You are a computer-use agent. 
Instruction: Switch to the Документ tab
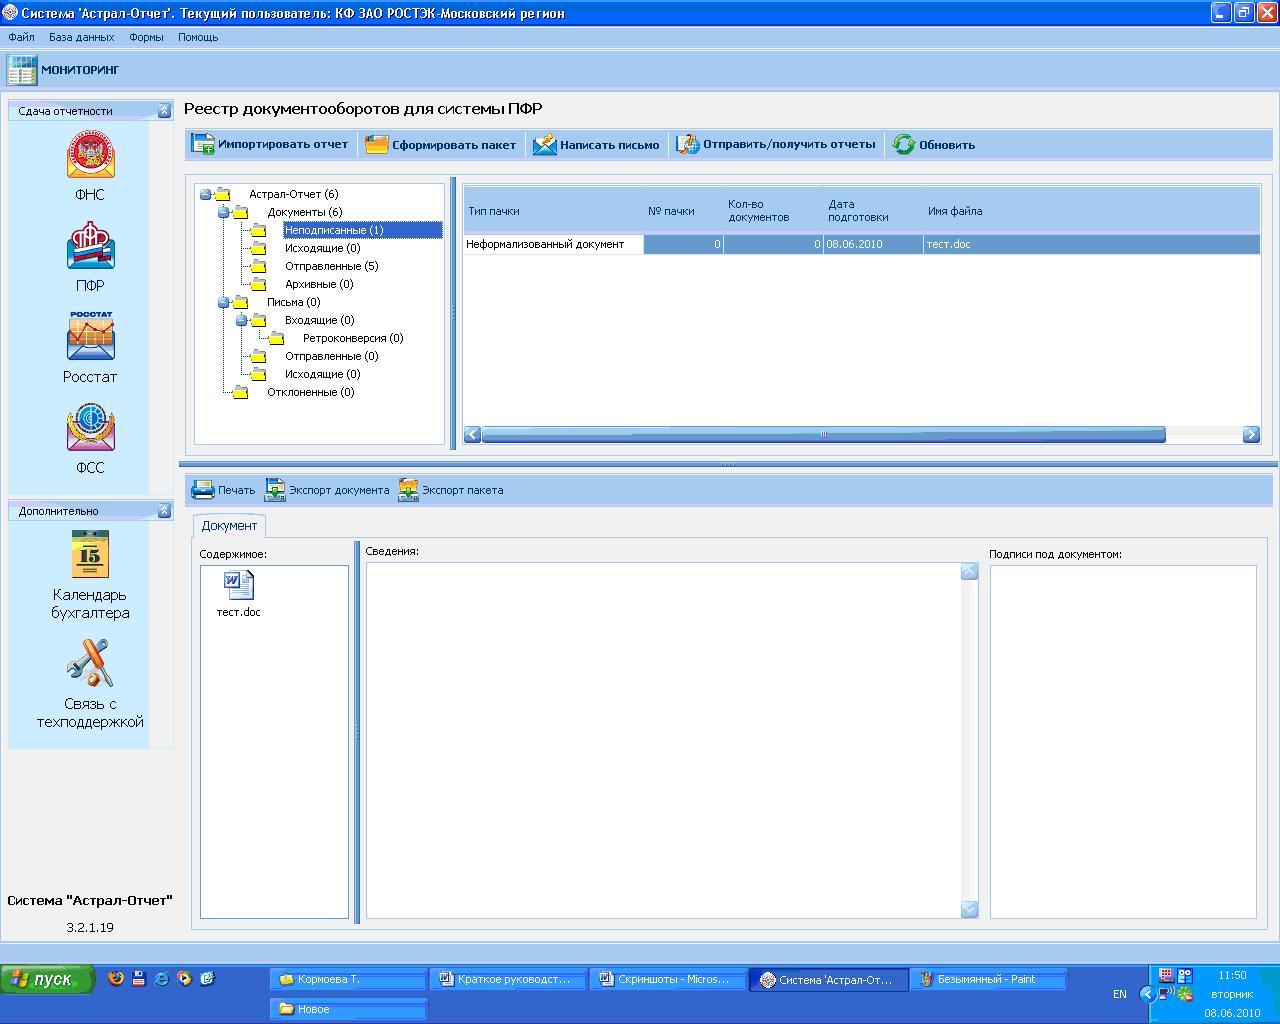coord(229,525)
